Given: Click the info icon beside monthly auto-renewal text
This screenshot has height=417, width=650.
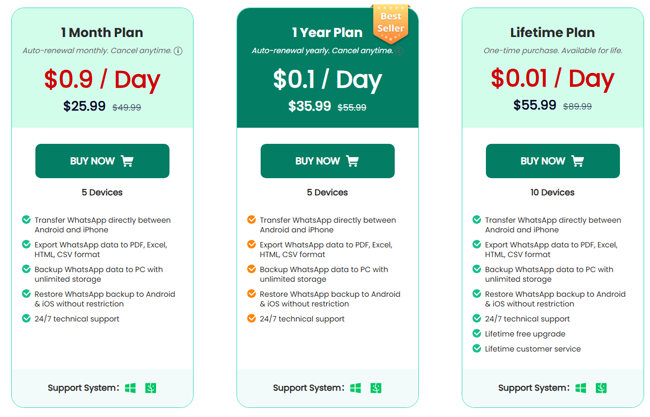Looking at the screenshot, I should tap(178, 51).
